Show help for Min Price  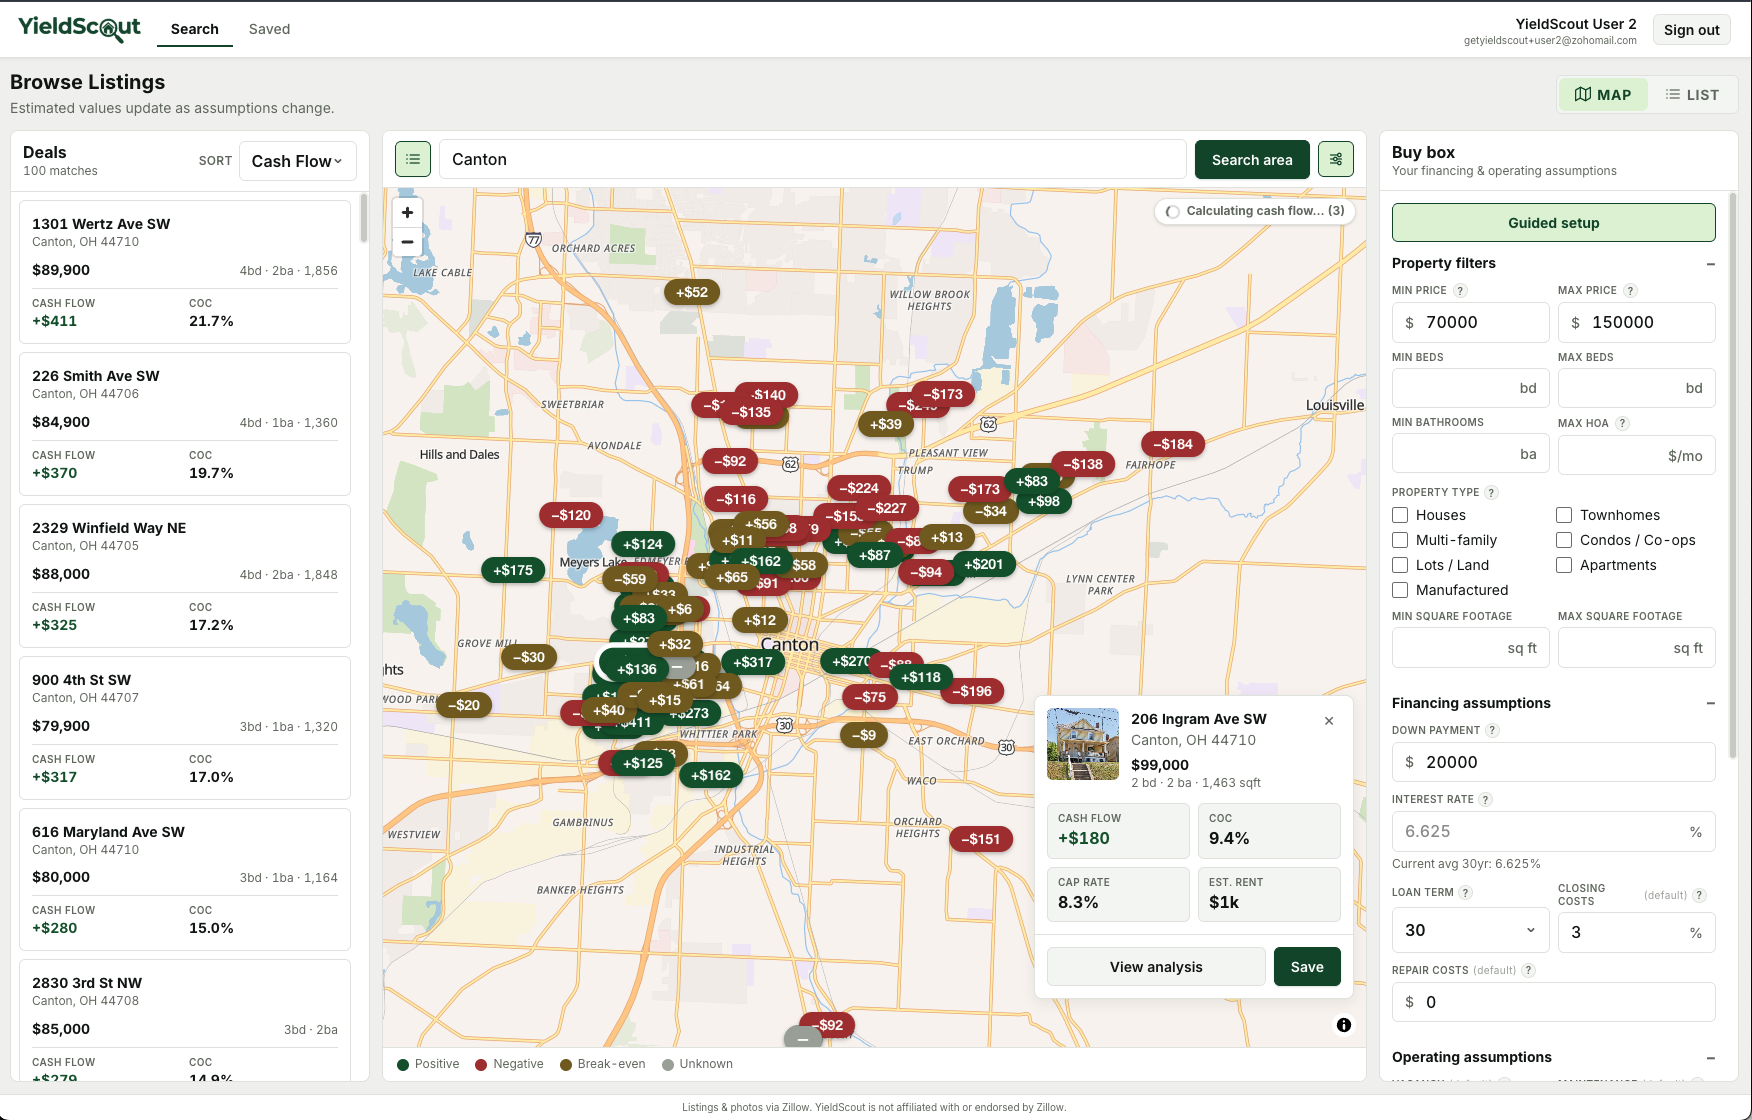(1460, 290)
